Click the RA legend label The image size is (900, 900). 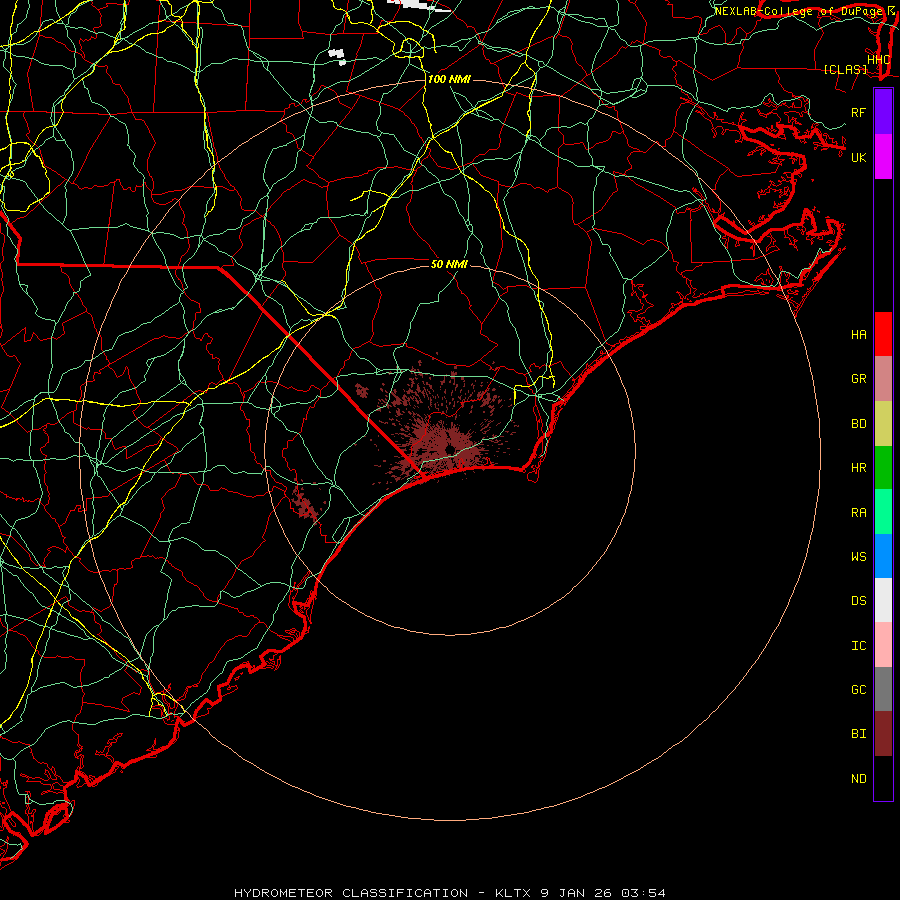858,513
